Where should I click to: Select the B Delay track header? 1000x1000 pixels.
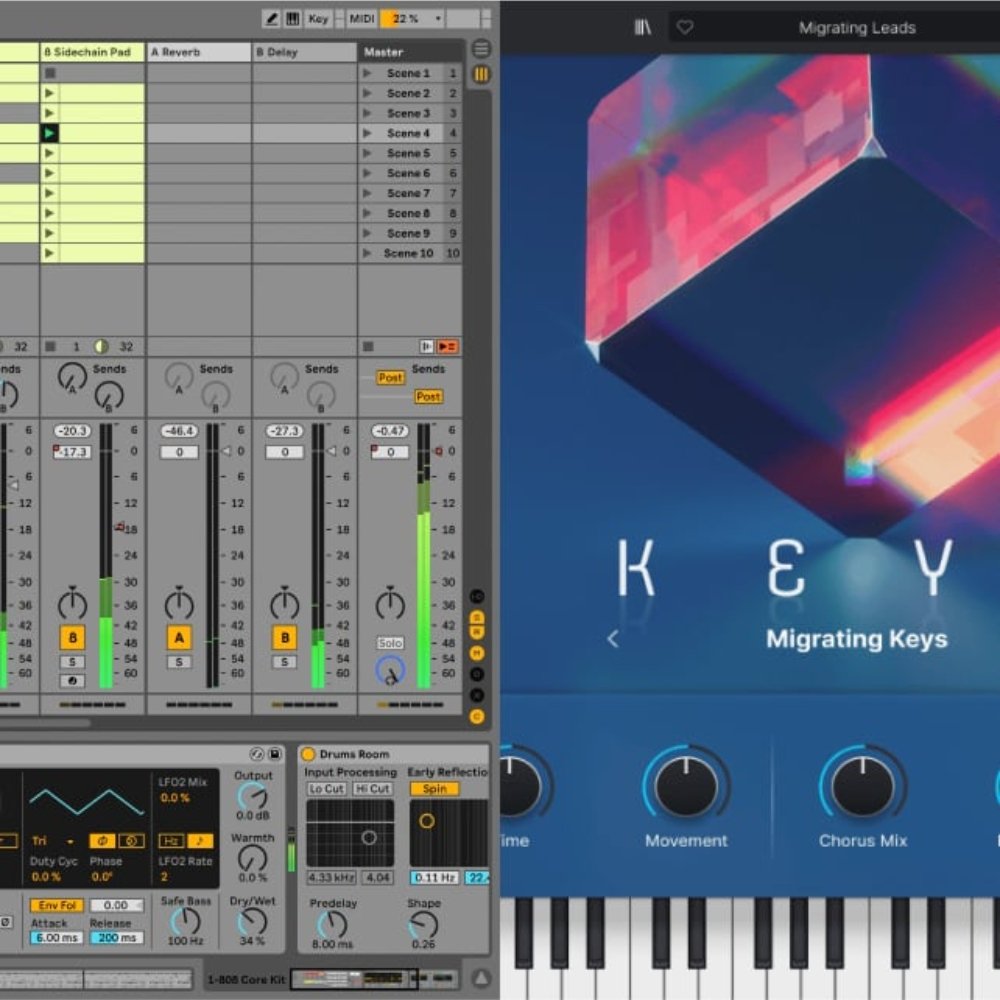pos(304,52)
